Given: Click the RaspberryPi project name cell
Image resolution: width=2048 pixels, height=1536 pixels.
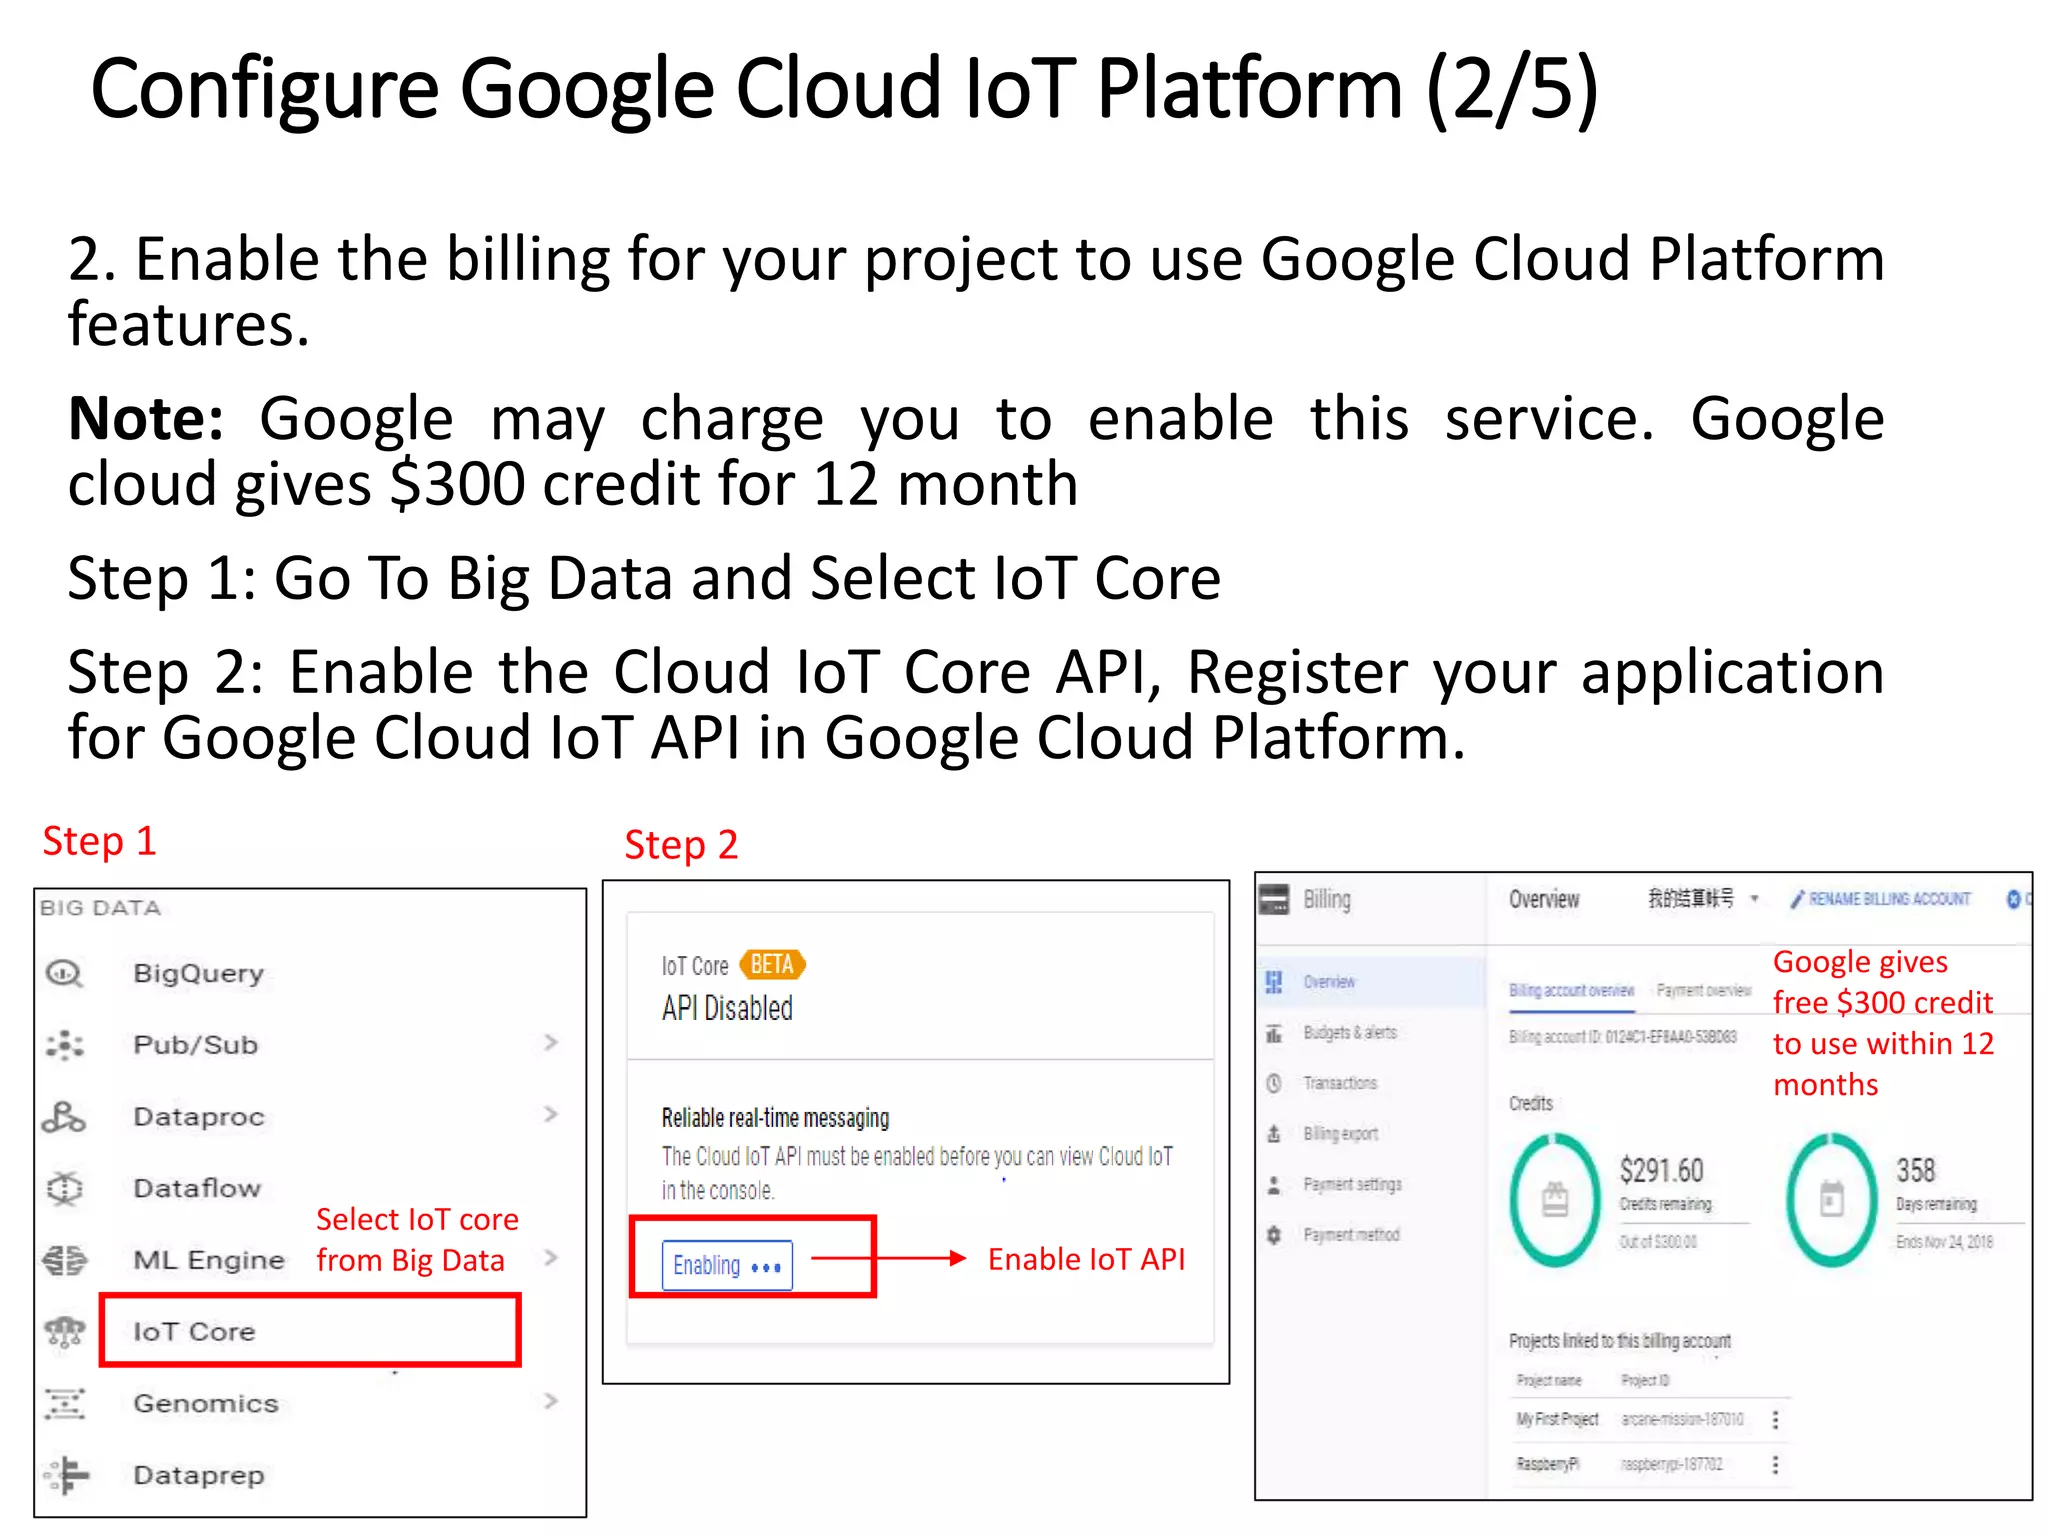Looking at the screenshot, I should [1548, 1465].
